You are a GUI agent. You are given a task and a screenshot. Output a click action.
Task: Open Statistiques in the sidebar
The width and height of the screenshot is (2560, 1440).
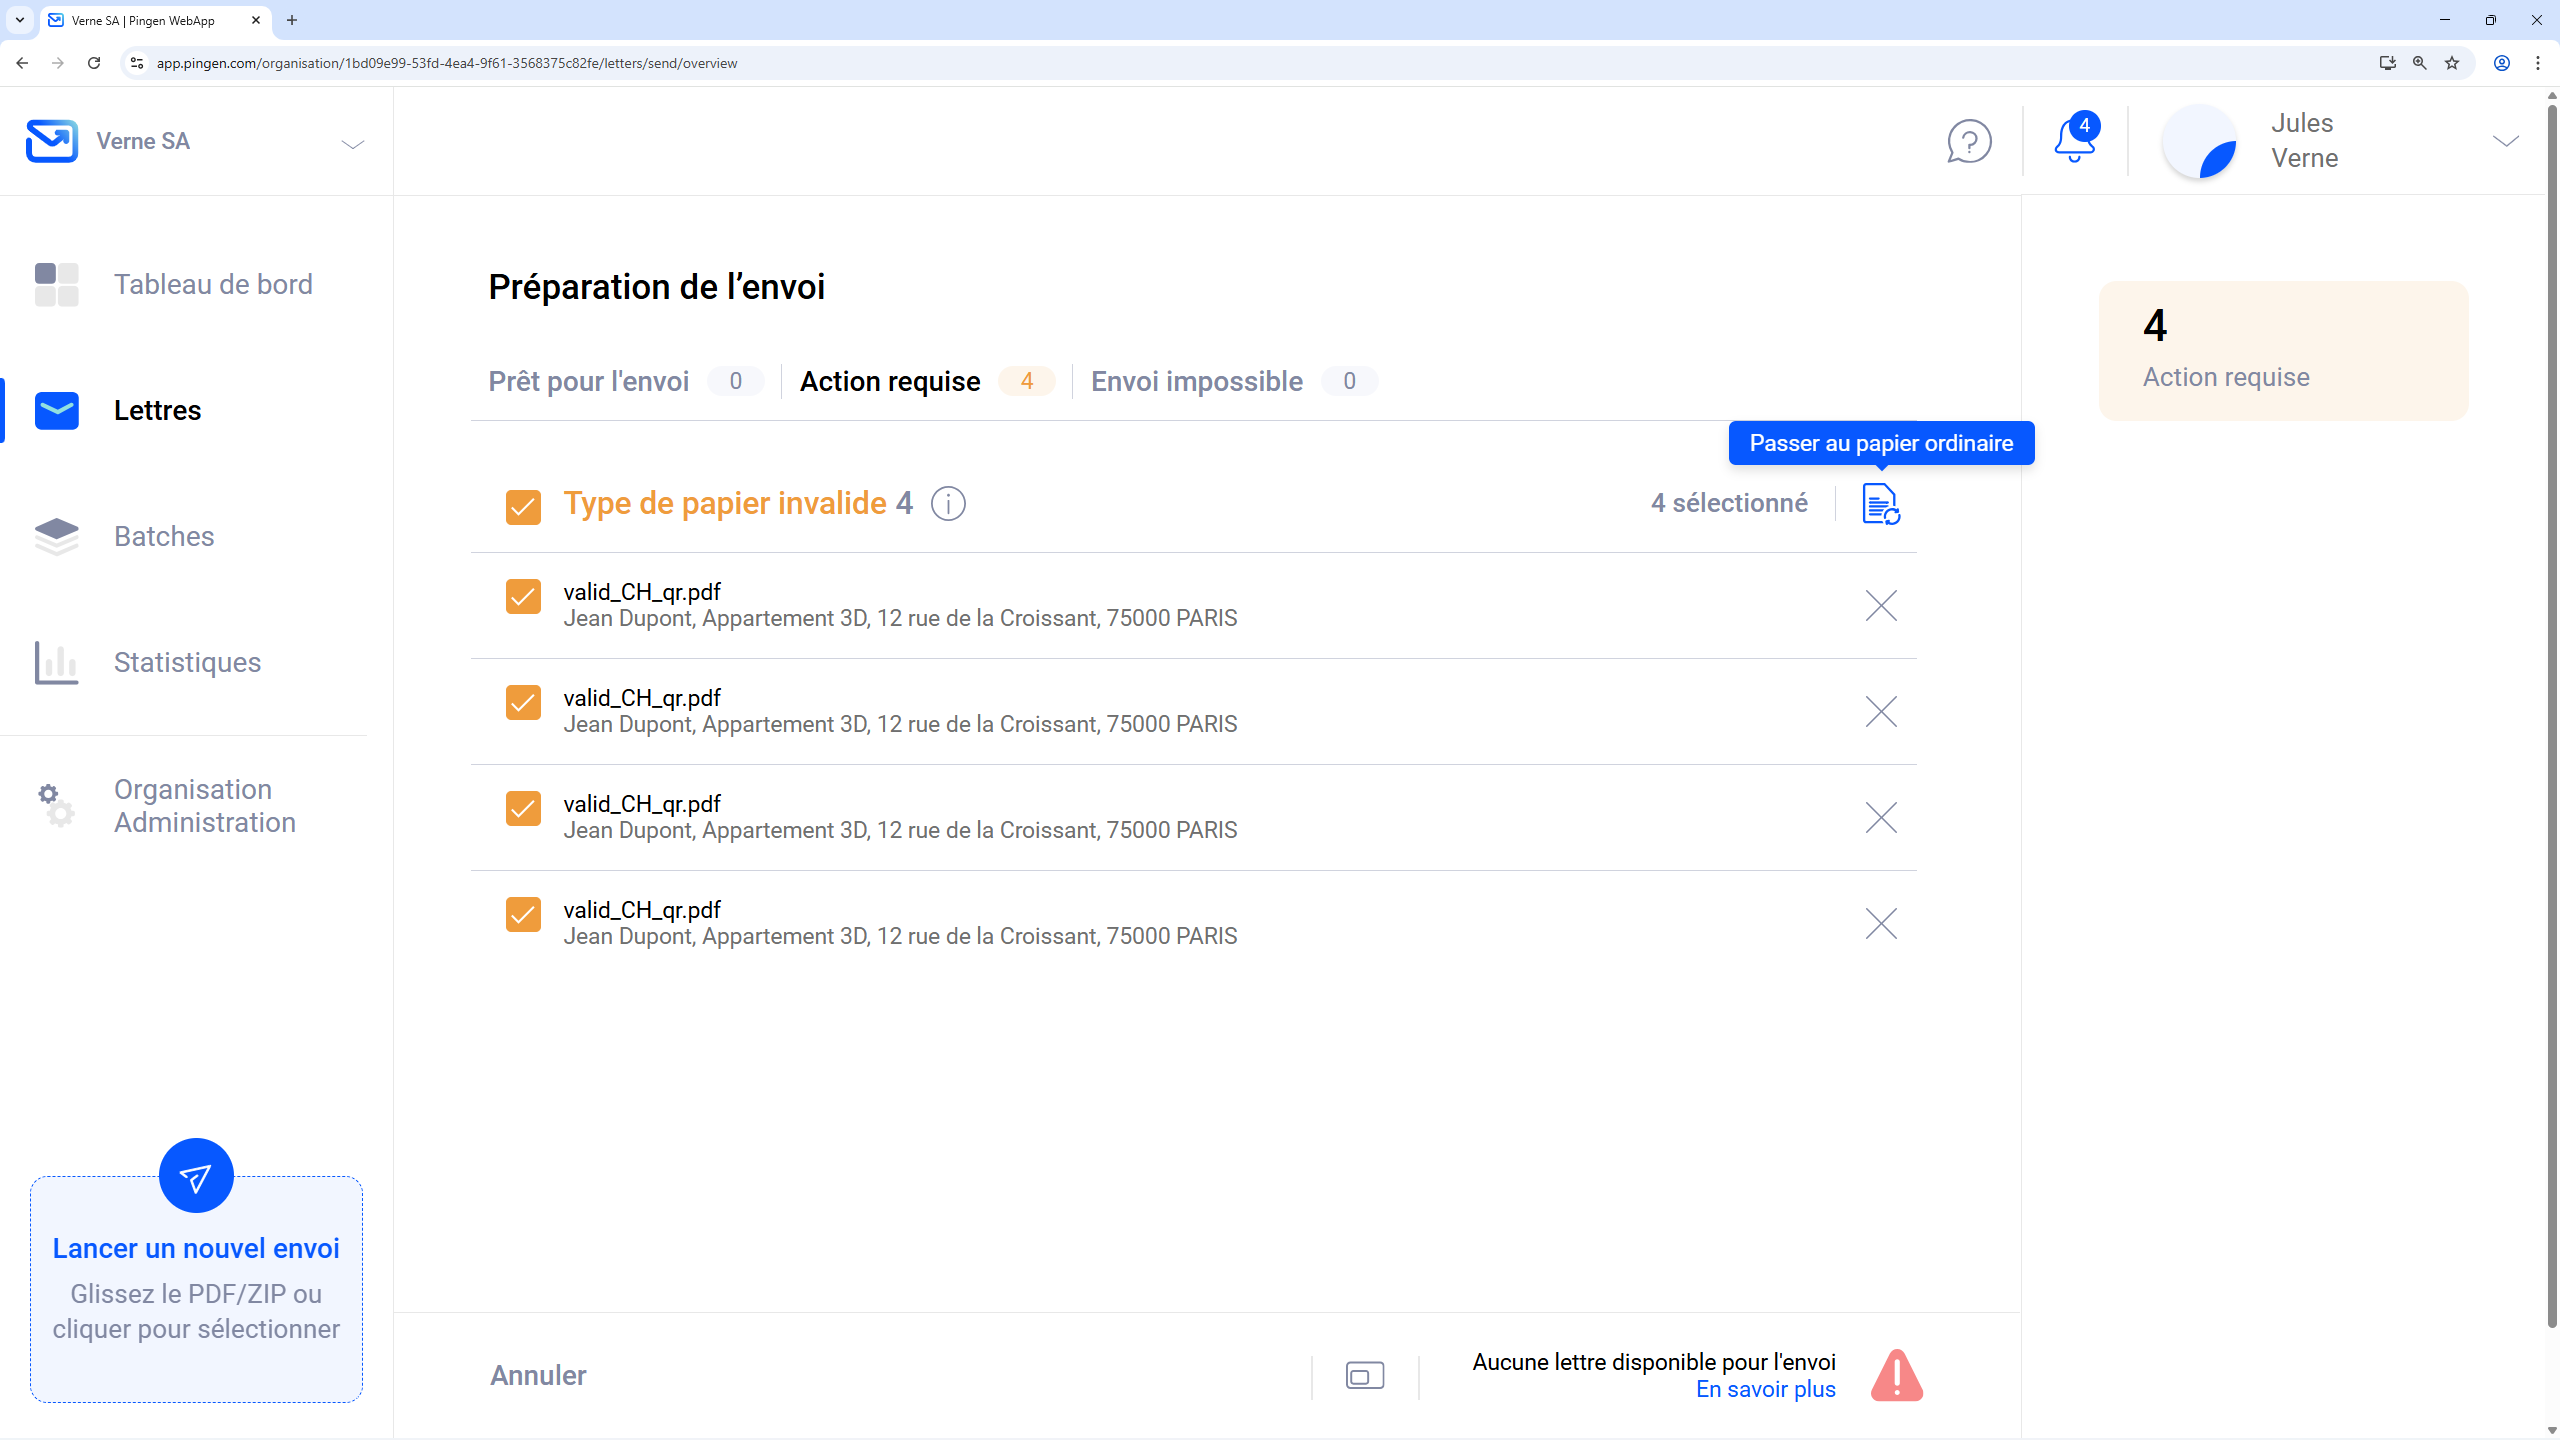[187, 662]
